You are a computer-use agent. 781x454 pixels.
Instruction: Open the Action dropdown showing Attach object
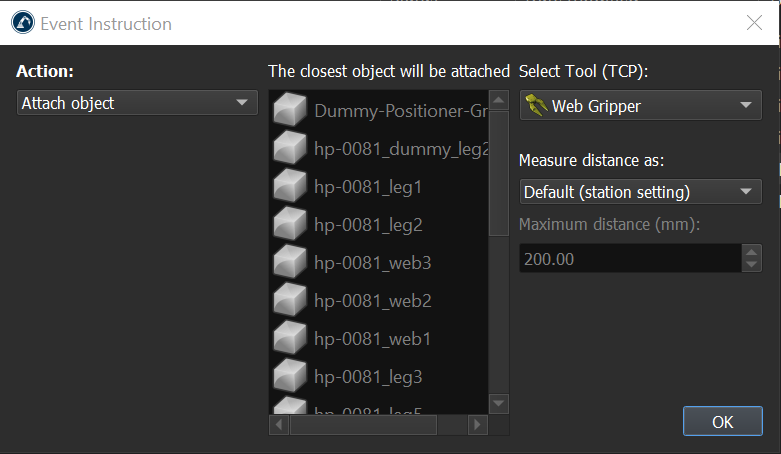[x=137, y=103]
